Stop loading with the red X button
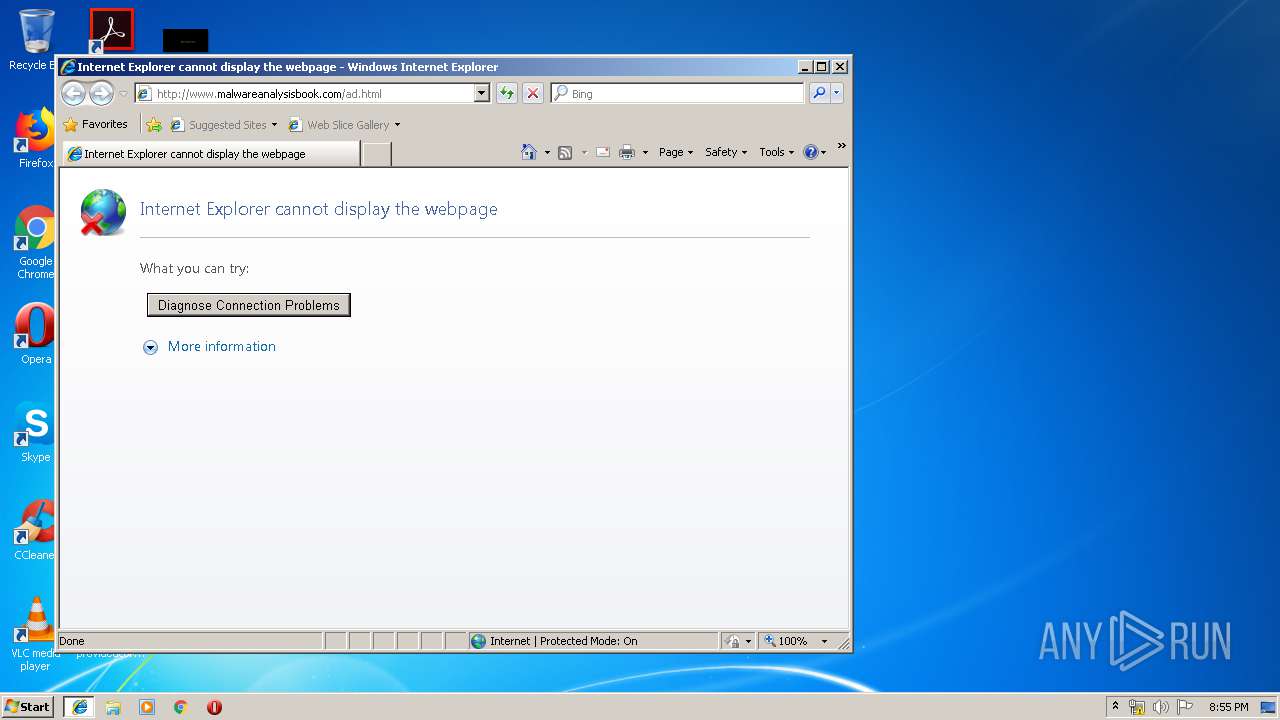This screenshot has width=1280, height=720. (533, 93)
